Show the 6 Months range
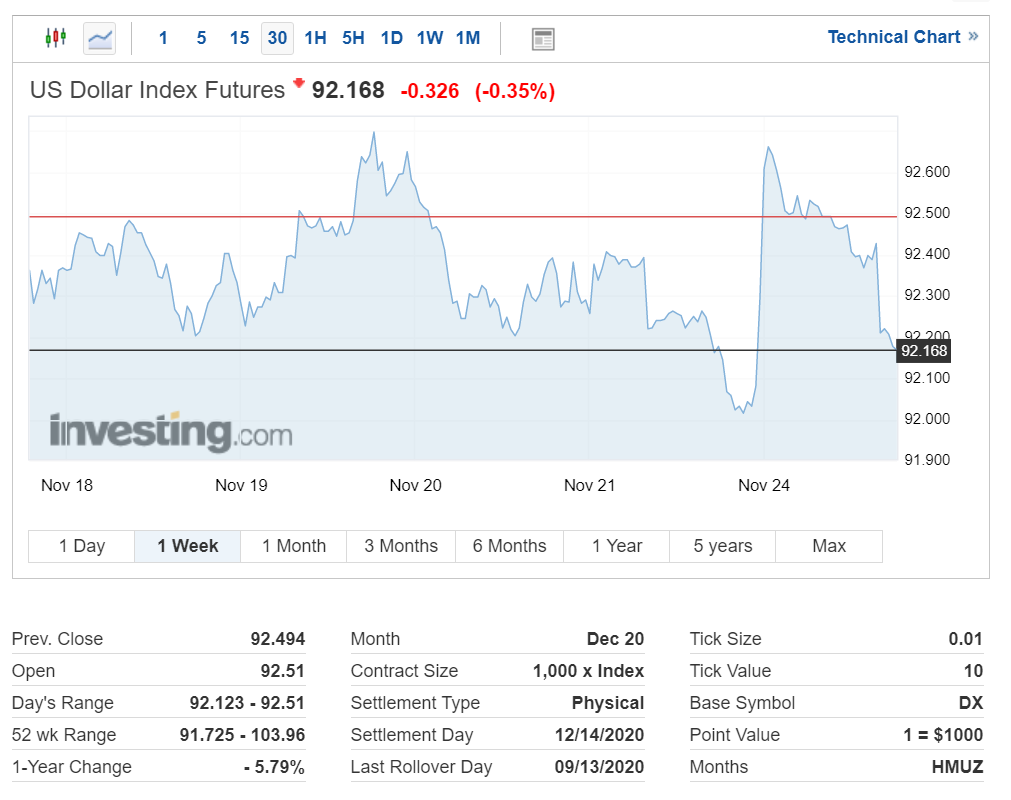 coord(509,546)
